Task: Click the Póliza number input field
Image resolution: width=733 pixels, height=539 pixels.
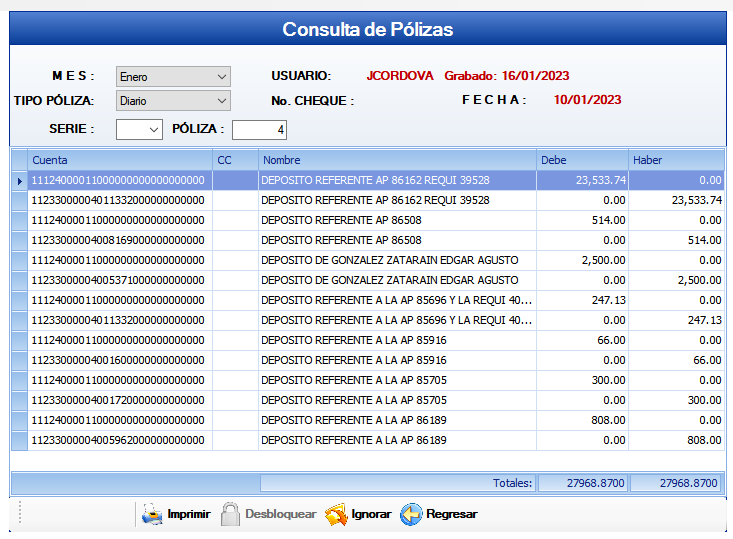Action: [259, 130]
